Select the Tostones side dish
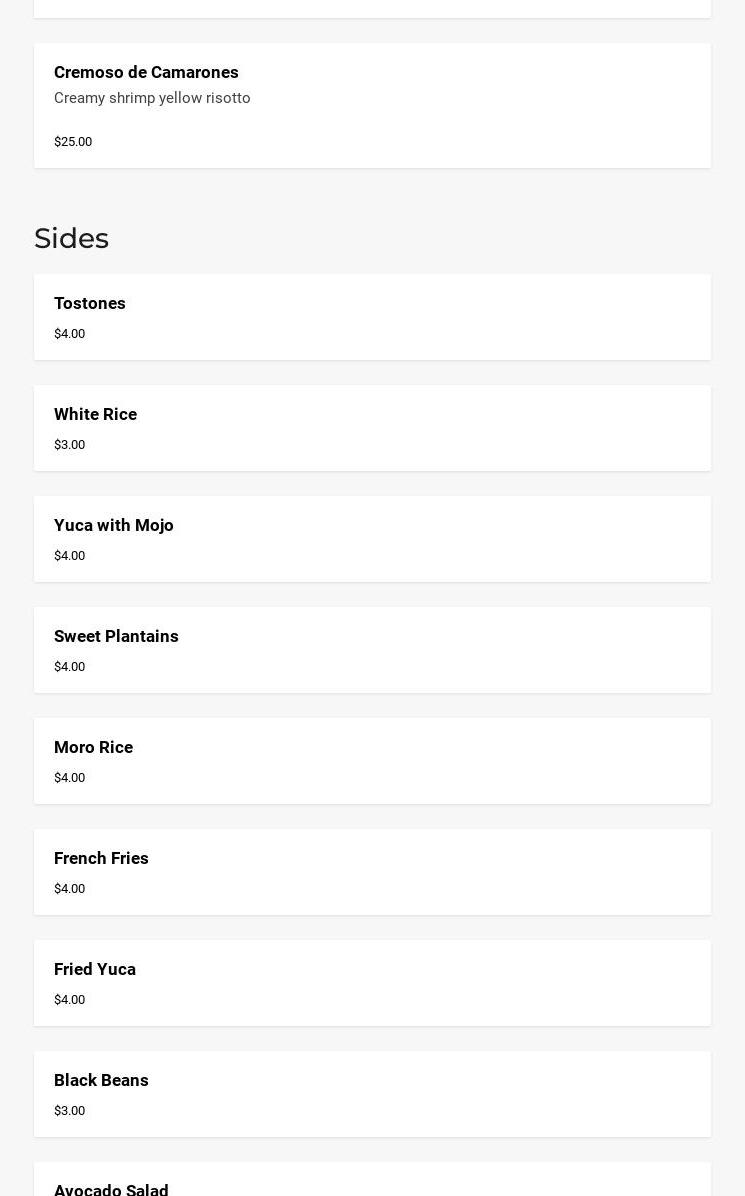The width and height of the screenshot is (745, 1196). click(90, 304)
